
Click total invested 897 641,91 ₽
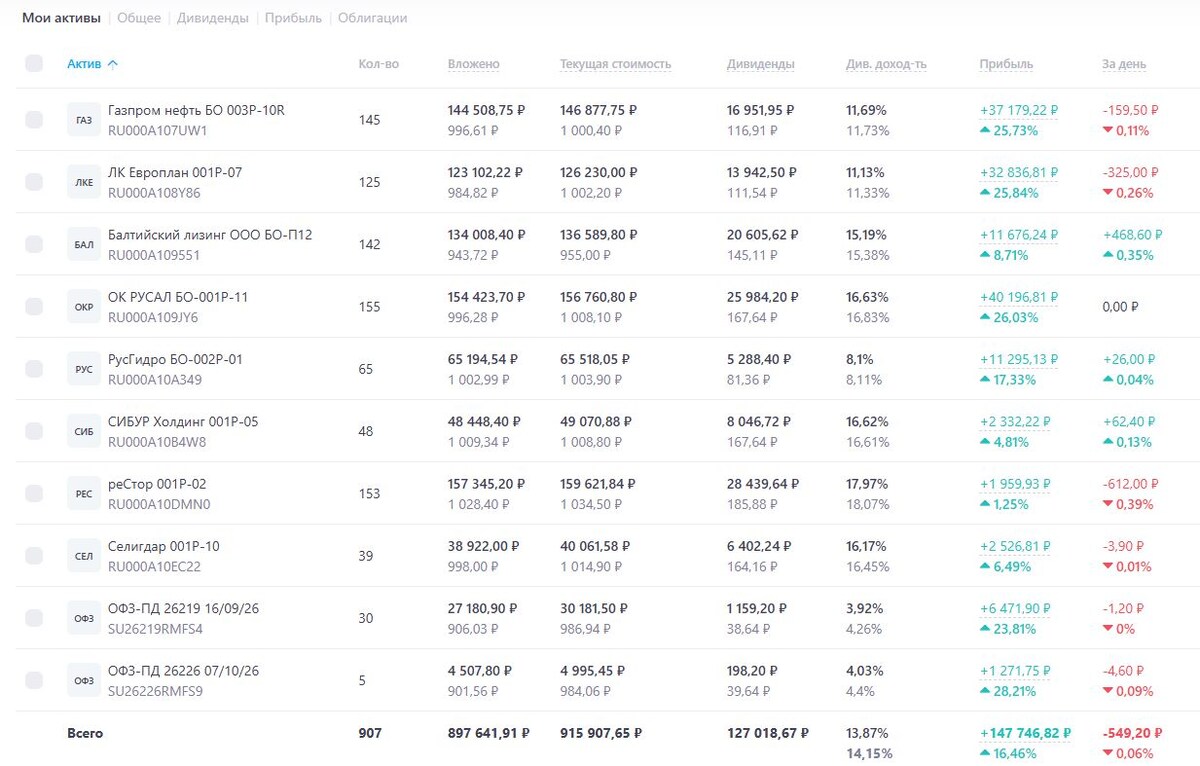point(488,733)
